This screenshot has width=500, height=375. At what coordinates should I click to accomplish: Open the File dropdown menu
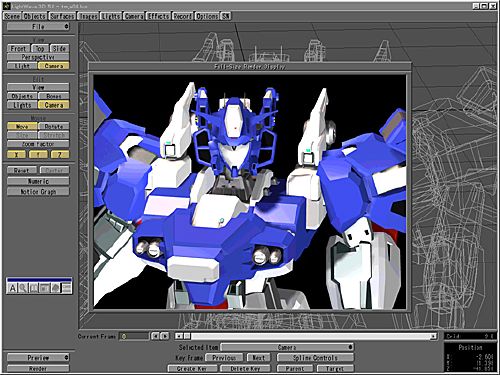[x=38, y=26]
